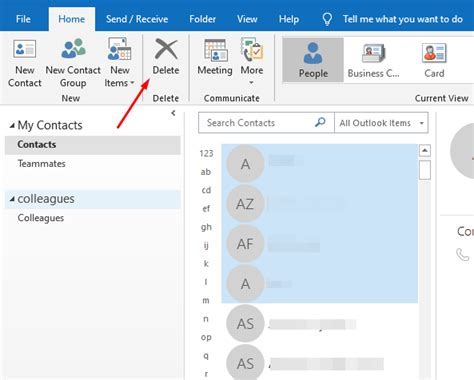Open the New Items menu
The image size is (474, 380).
point(119,63)
